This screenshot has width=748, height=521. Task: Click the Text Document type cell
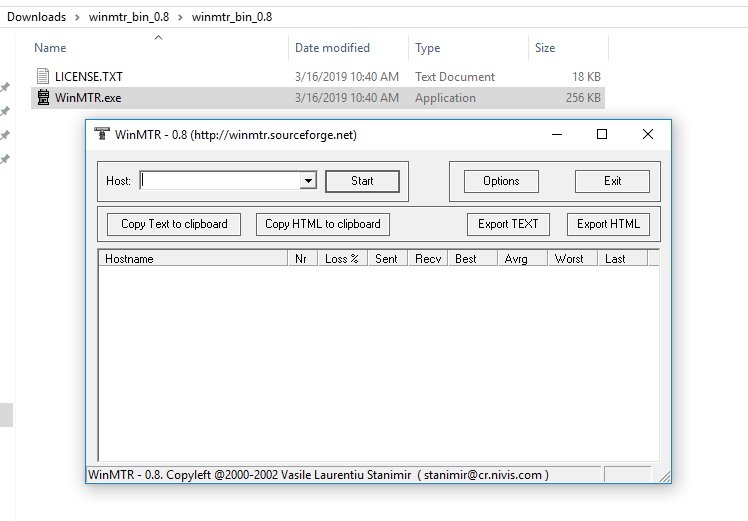[x=455, y=77]
